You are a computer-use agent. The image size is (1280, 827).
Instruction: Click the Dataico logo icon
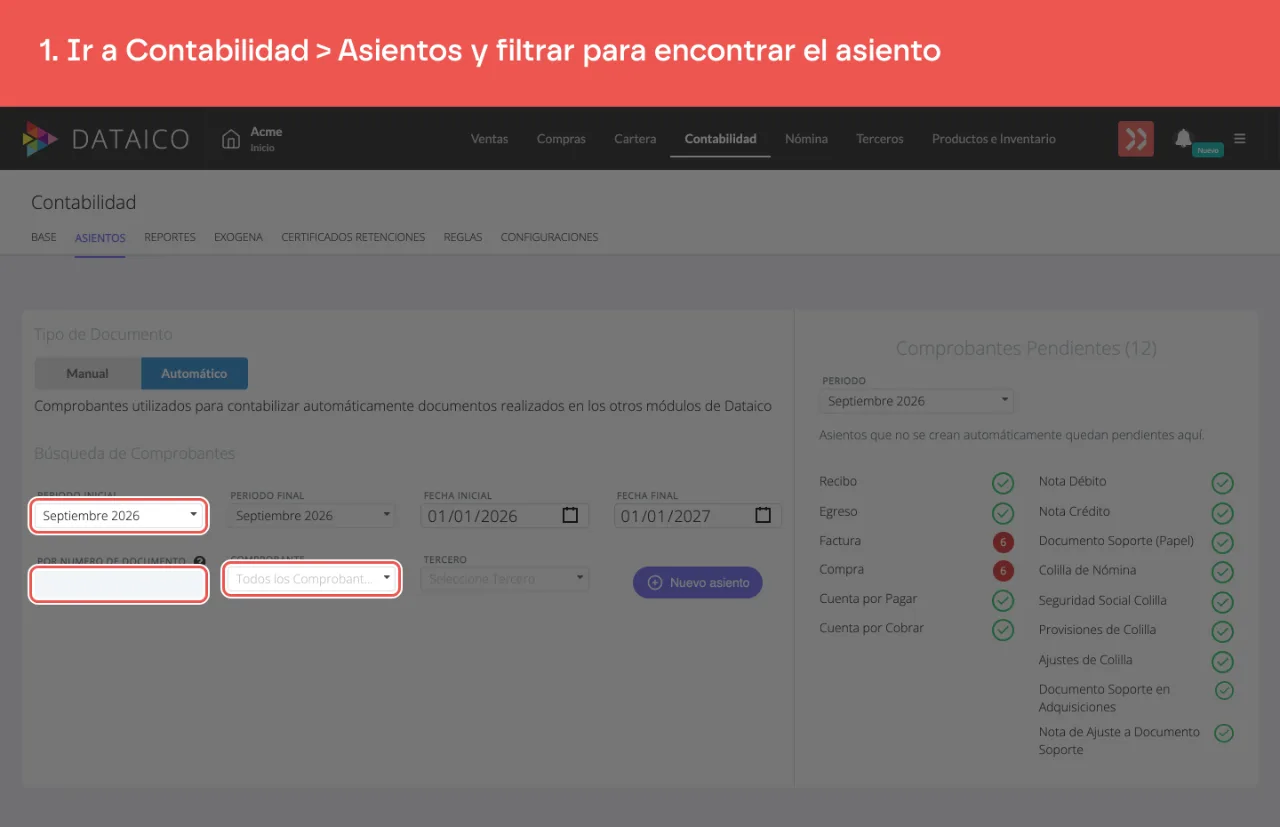coord(40,139)
